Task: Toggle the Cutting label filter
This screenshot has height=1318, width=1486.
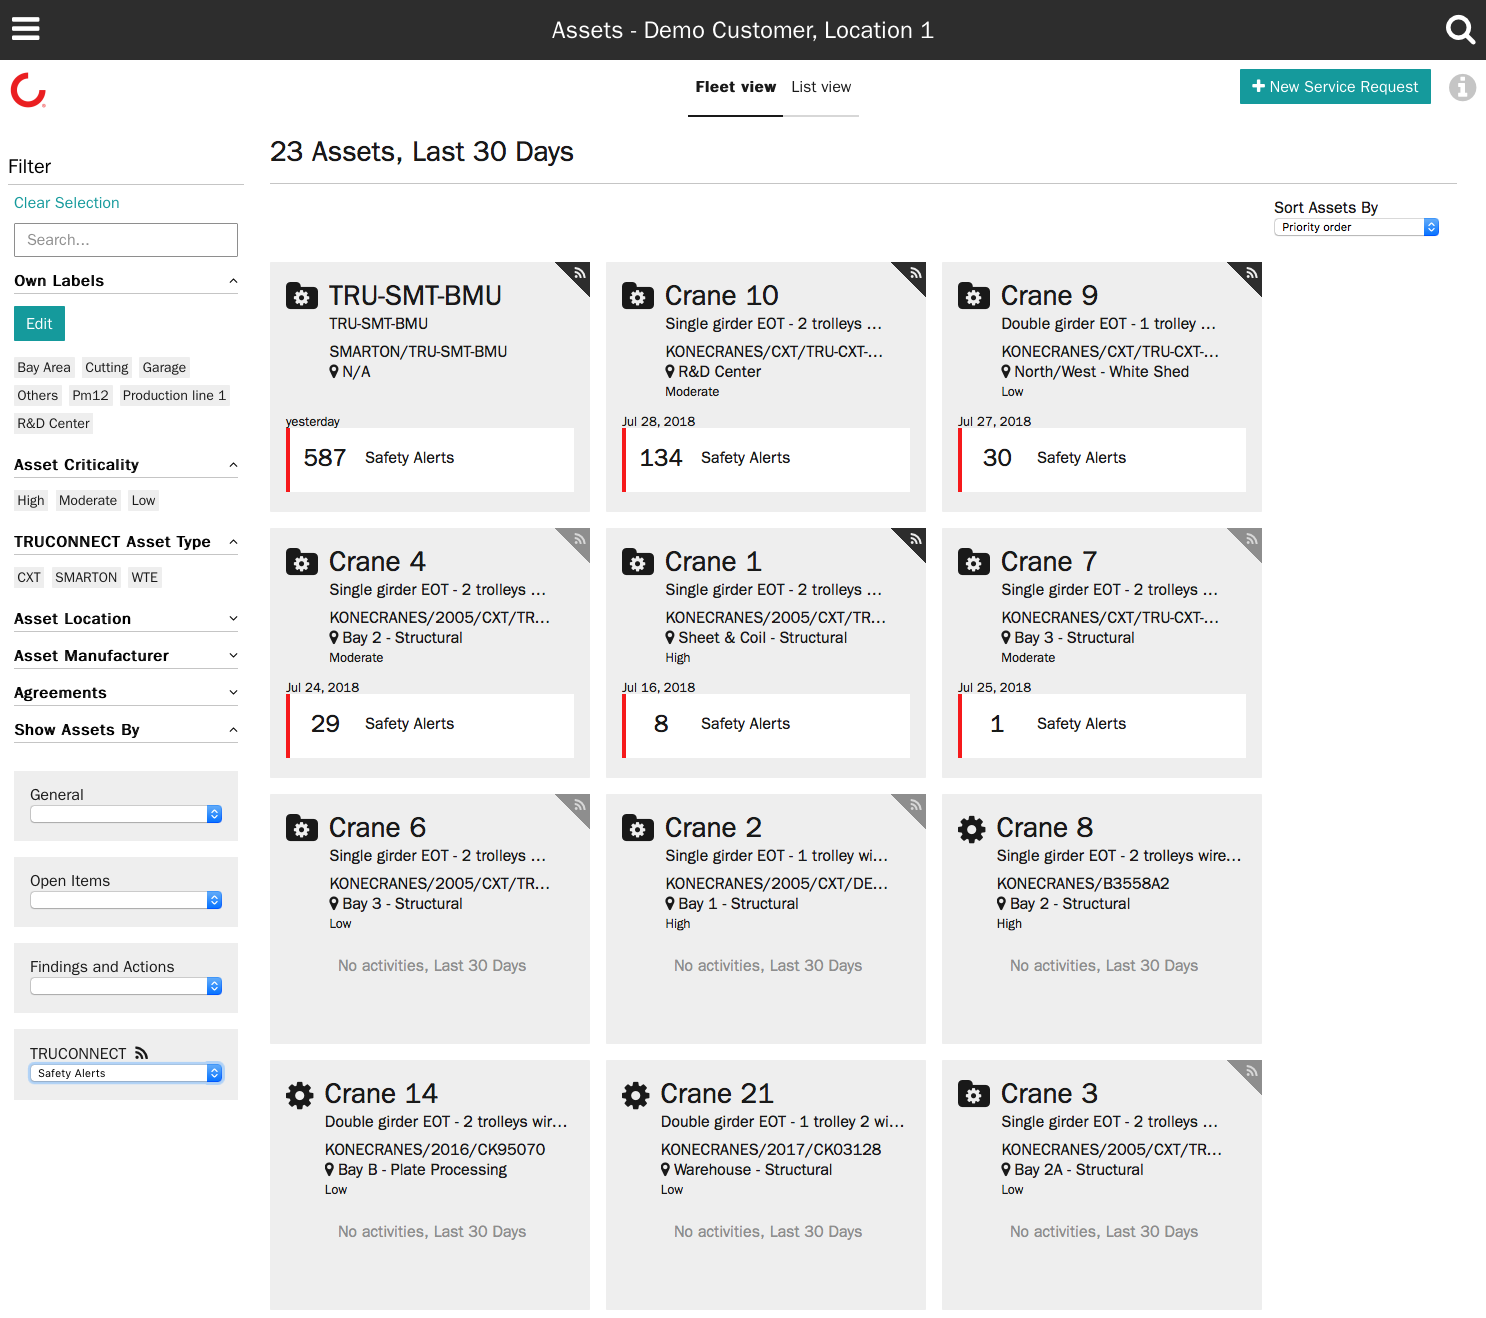Action: 106,367
